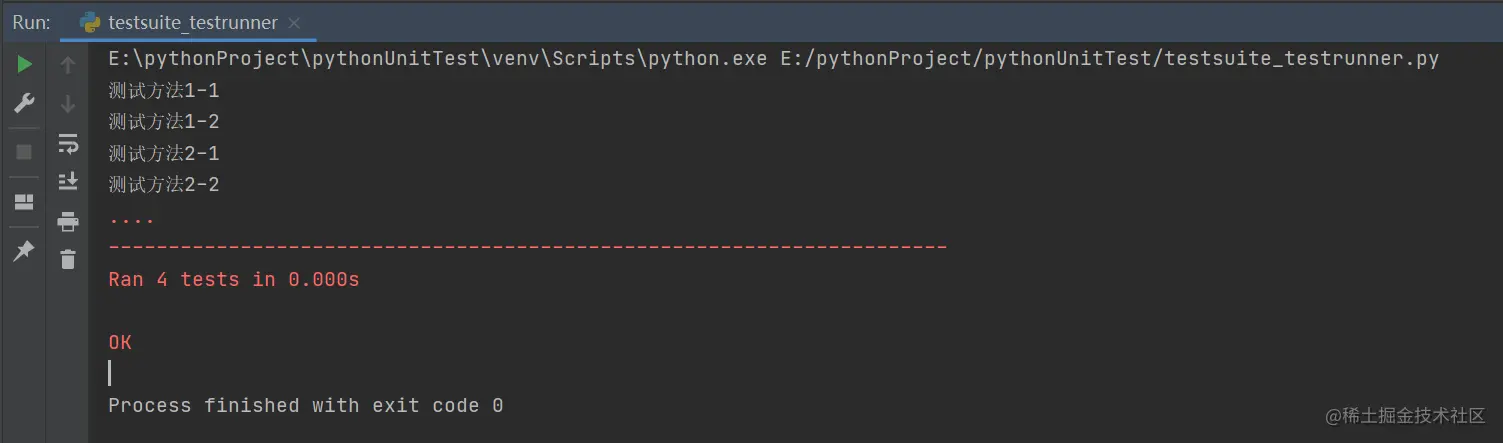Screen dimensions: 1503x443
Task: Clear all console output with the trash icon
Action: click(x=68, y=259)
